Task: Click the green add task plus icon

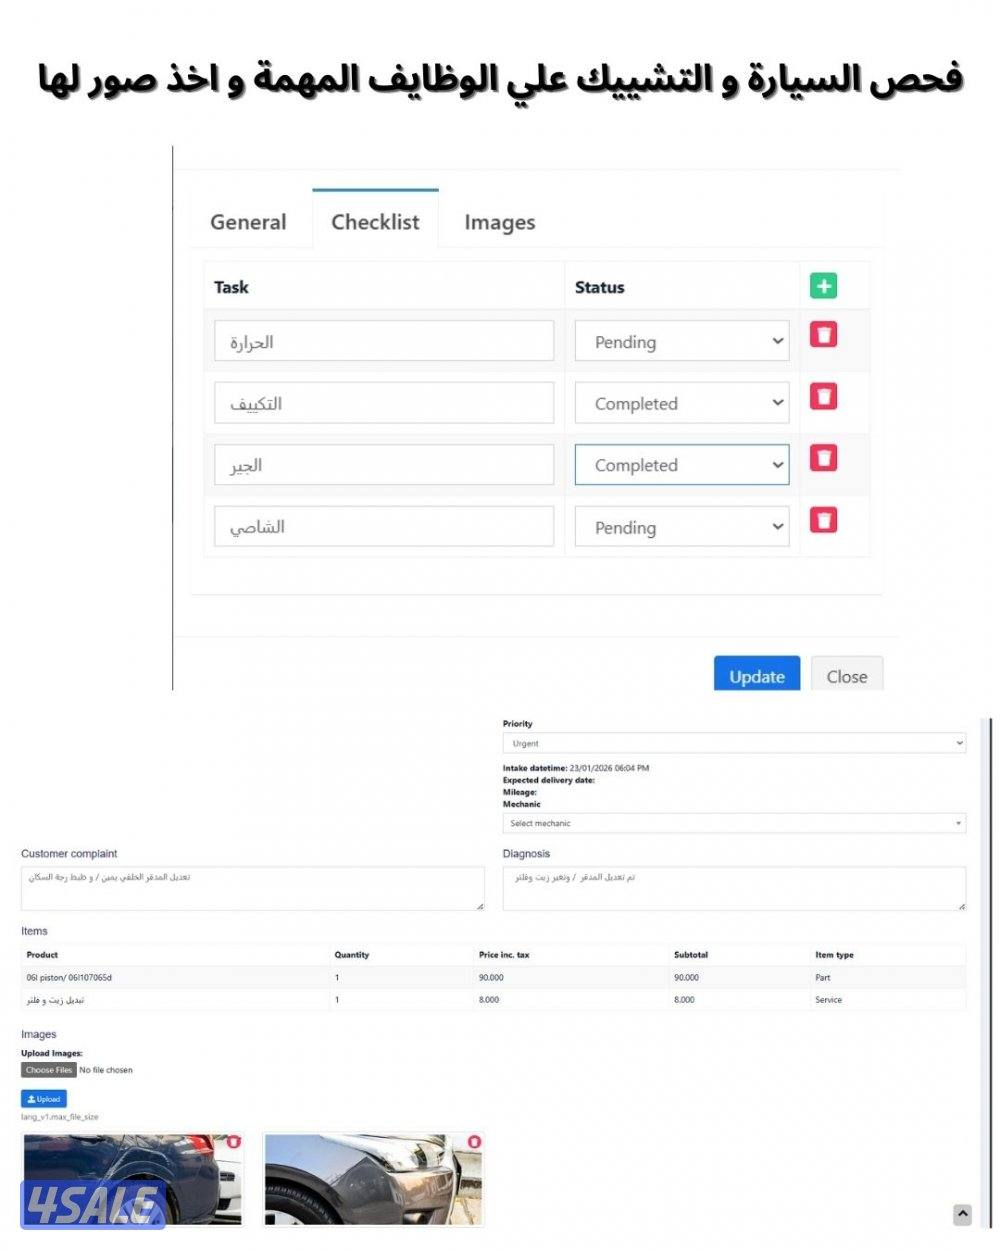Action: [x=823, y=287]
